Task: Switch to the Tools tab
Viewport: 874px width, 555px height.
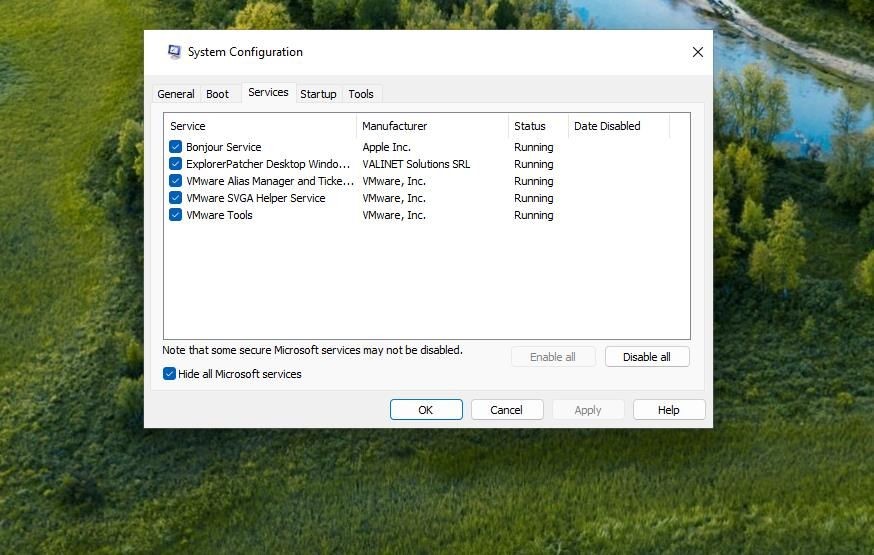Action: pos(361,94)
